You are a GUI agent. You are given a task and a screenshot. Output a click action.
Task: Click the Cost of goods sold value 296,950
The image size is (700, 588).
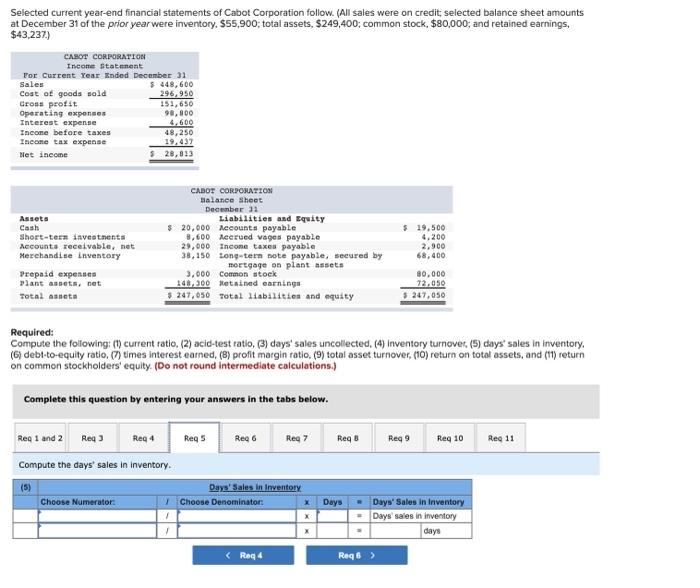click(x=177, y=94)
